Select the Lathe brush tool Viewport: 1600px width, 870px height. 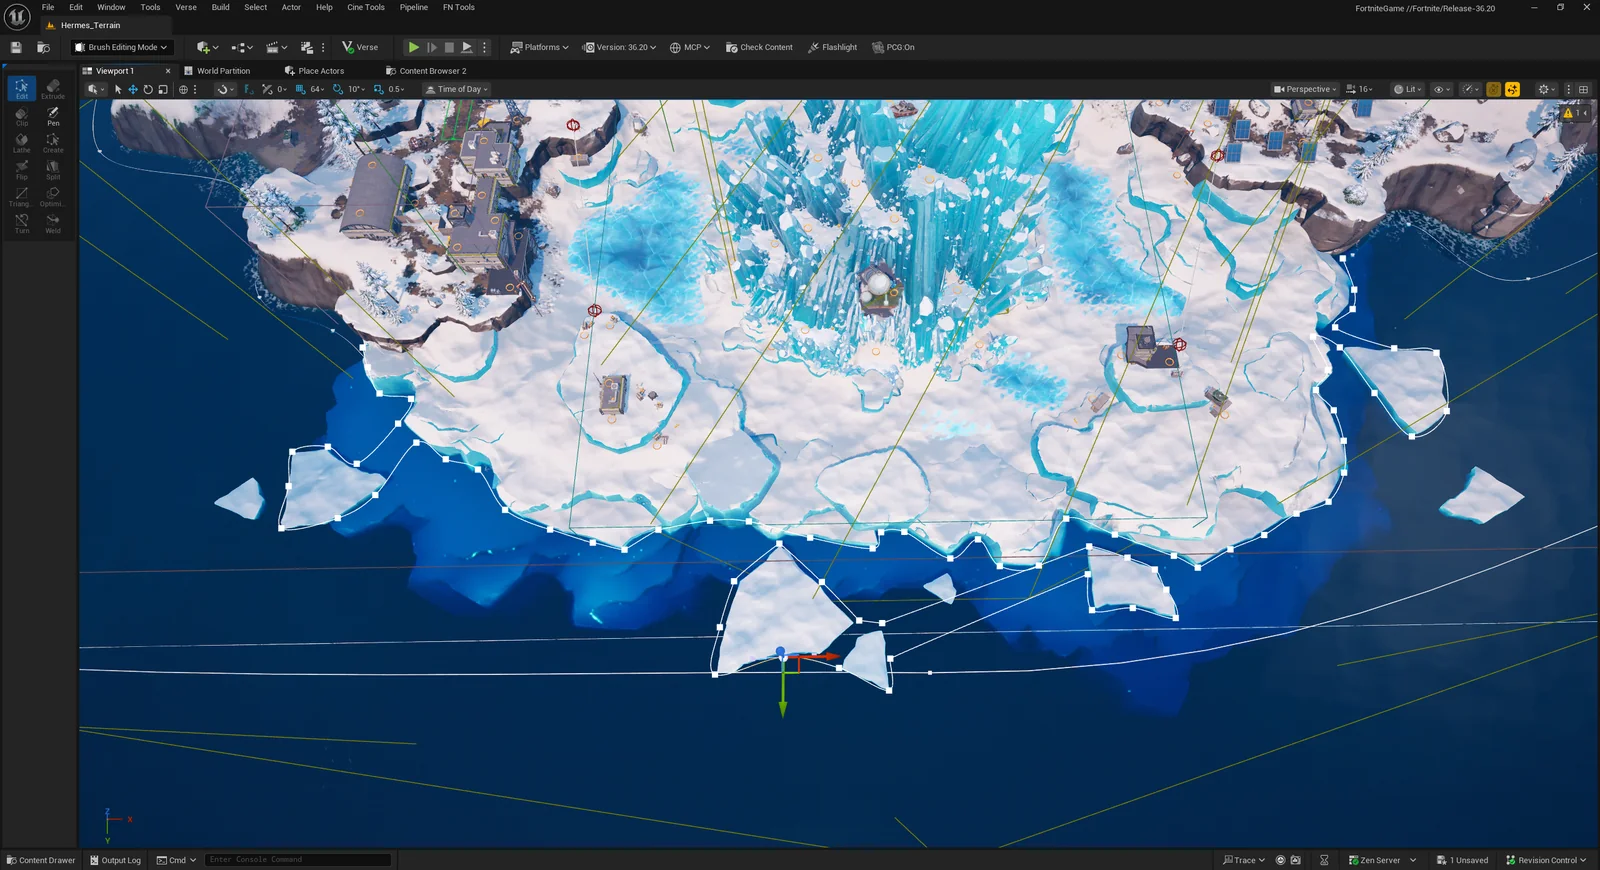coord(22,143)
